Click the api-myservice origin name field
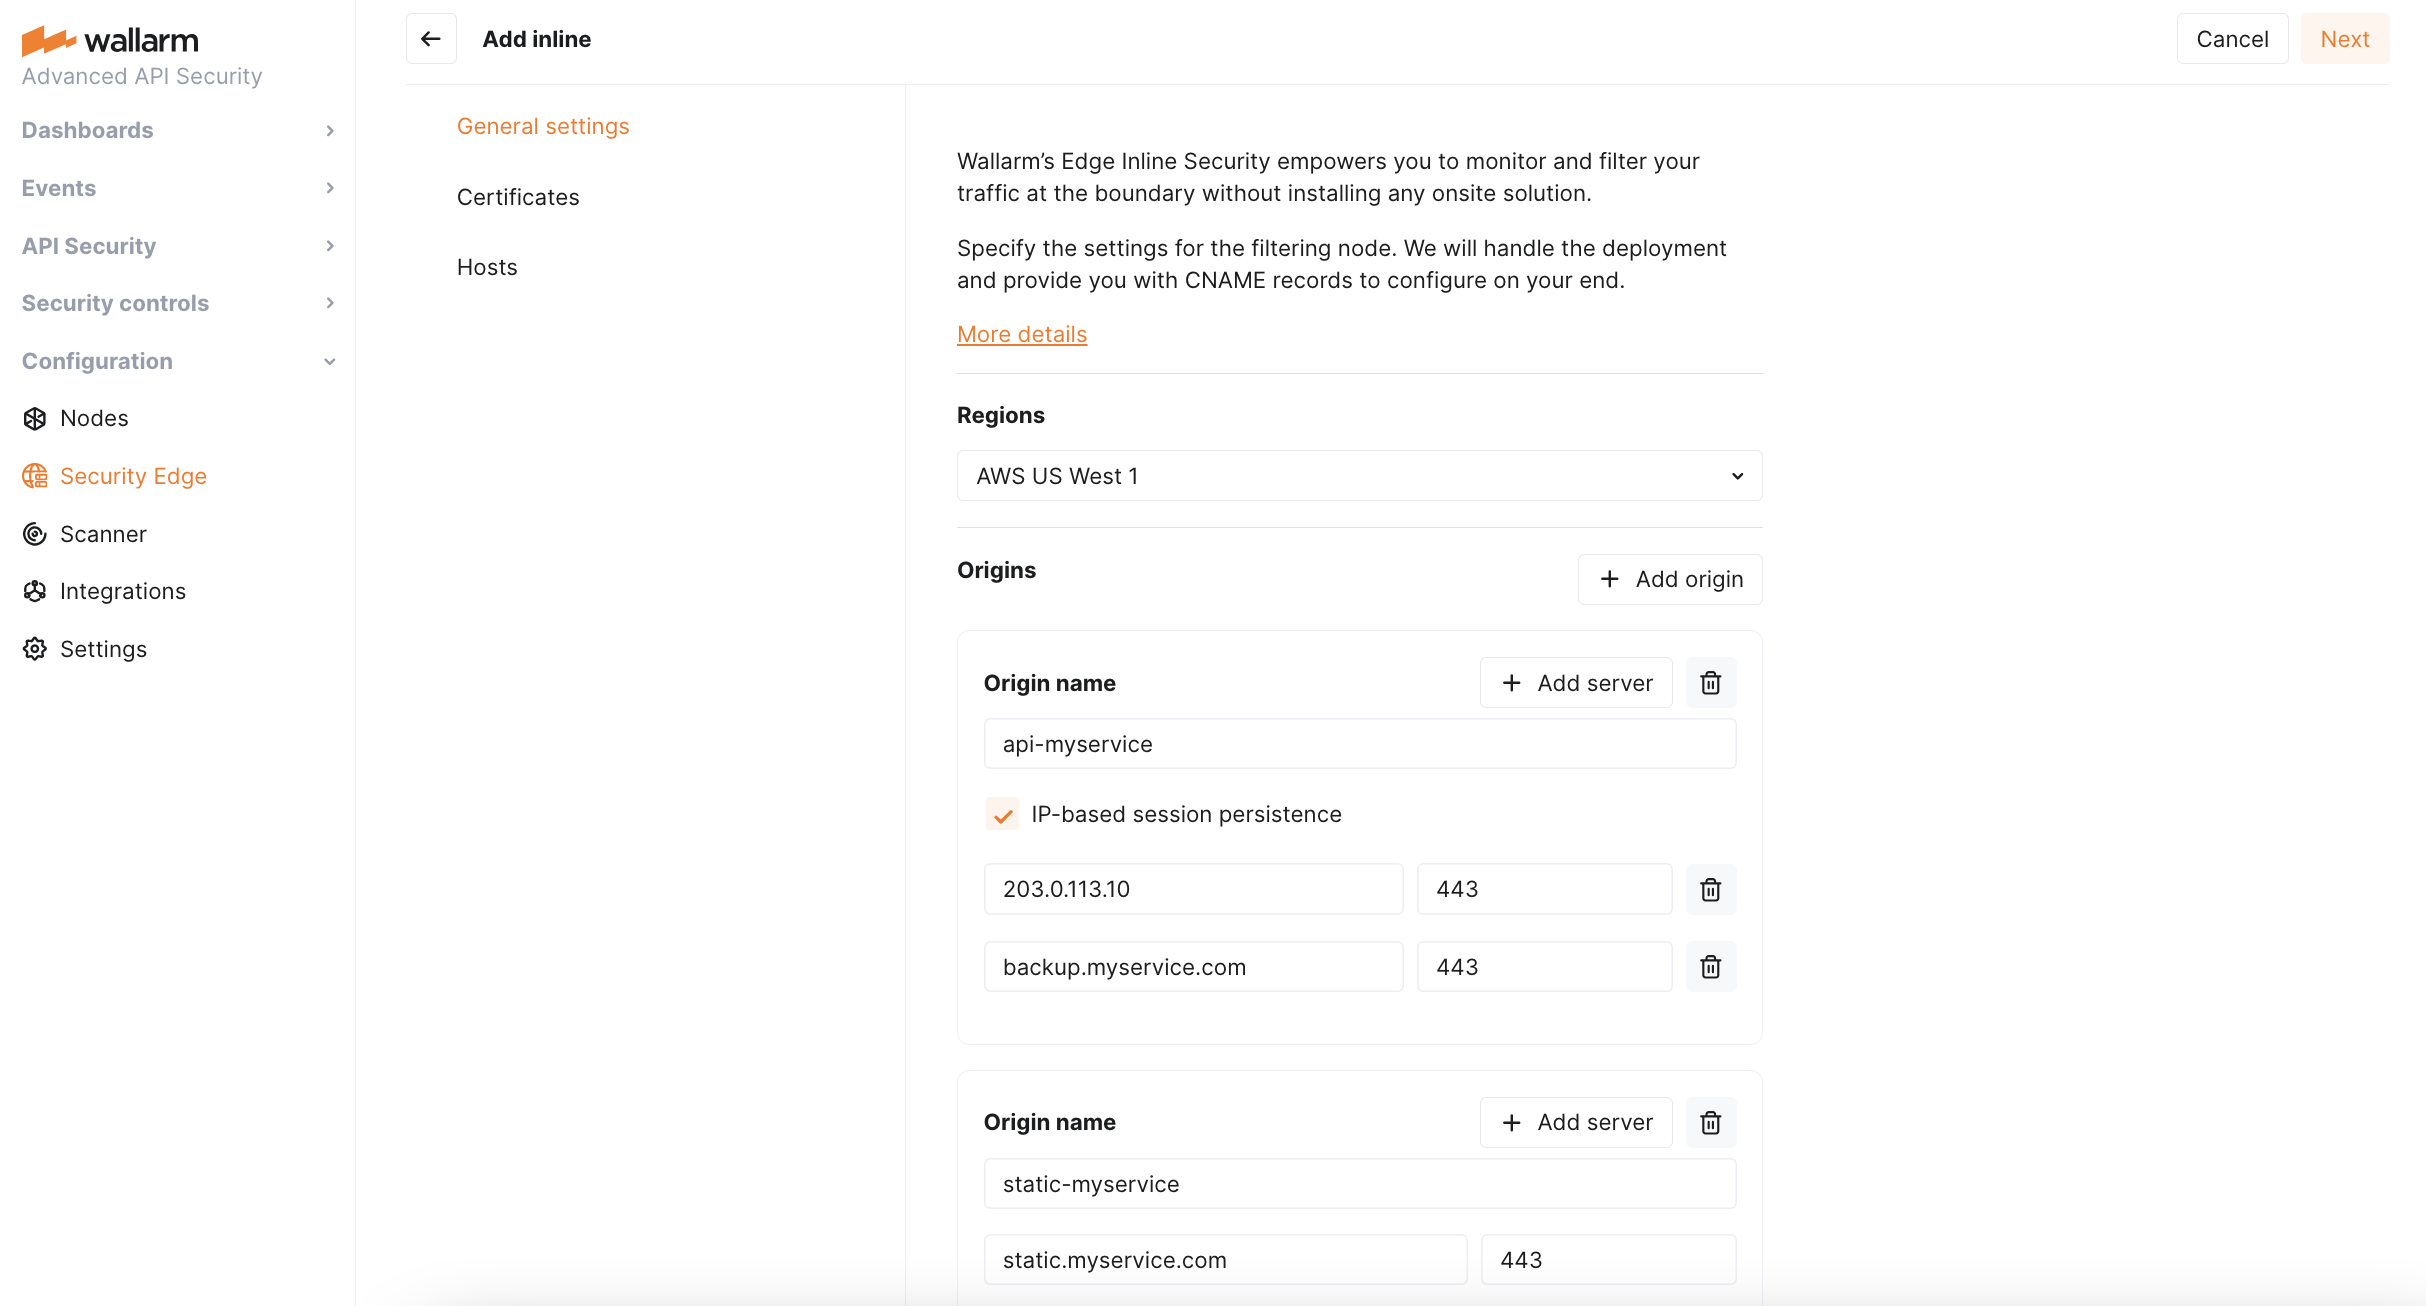This screenshot has width=2426, height=1306. [1359, 744]
